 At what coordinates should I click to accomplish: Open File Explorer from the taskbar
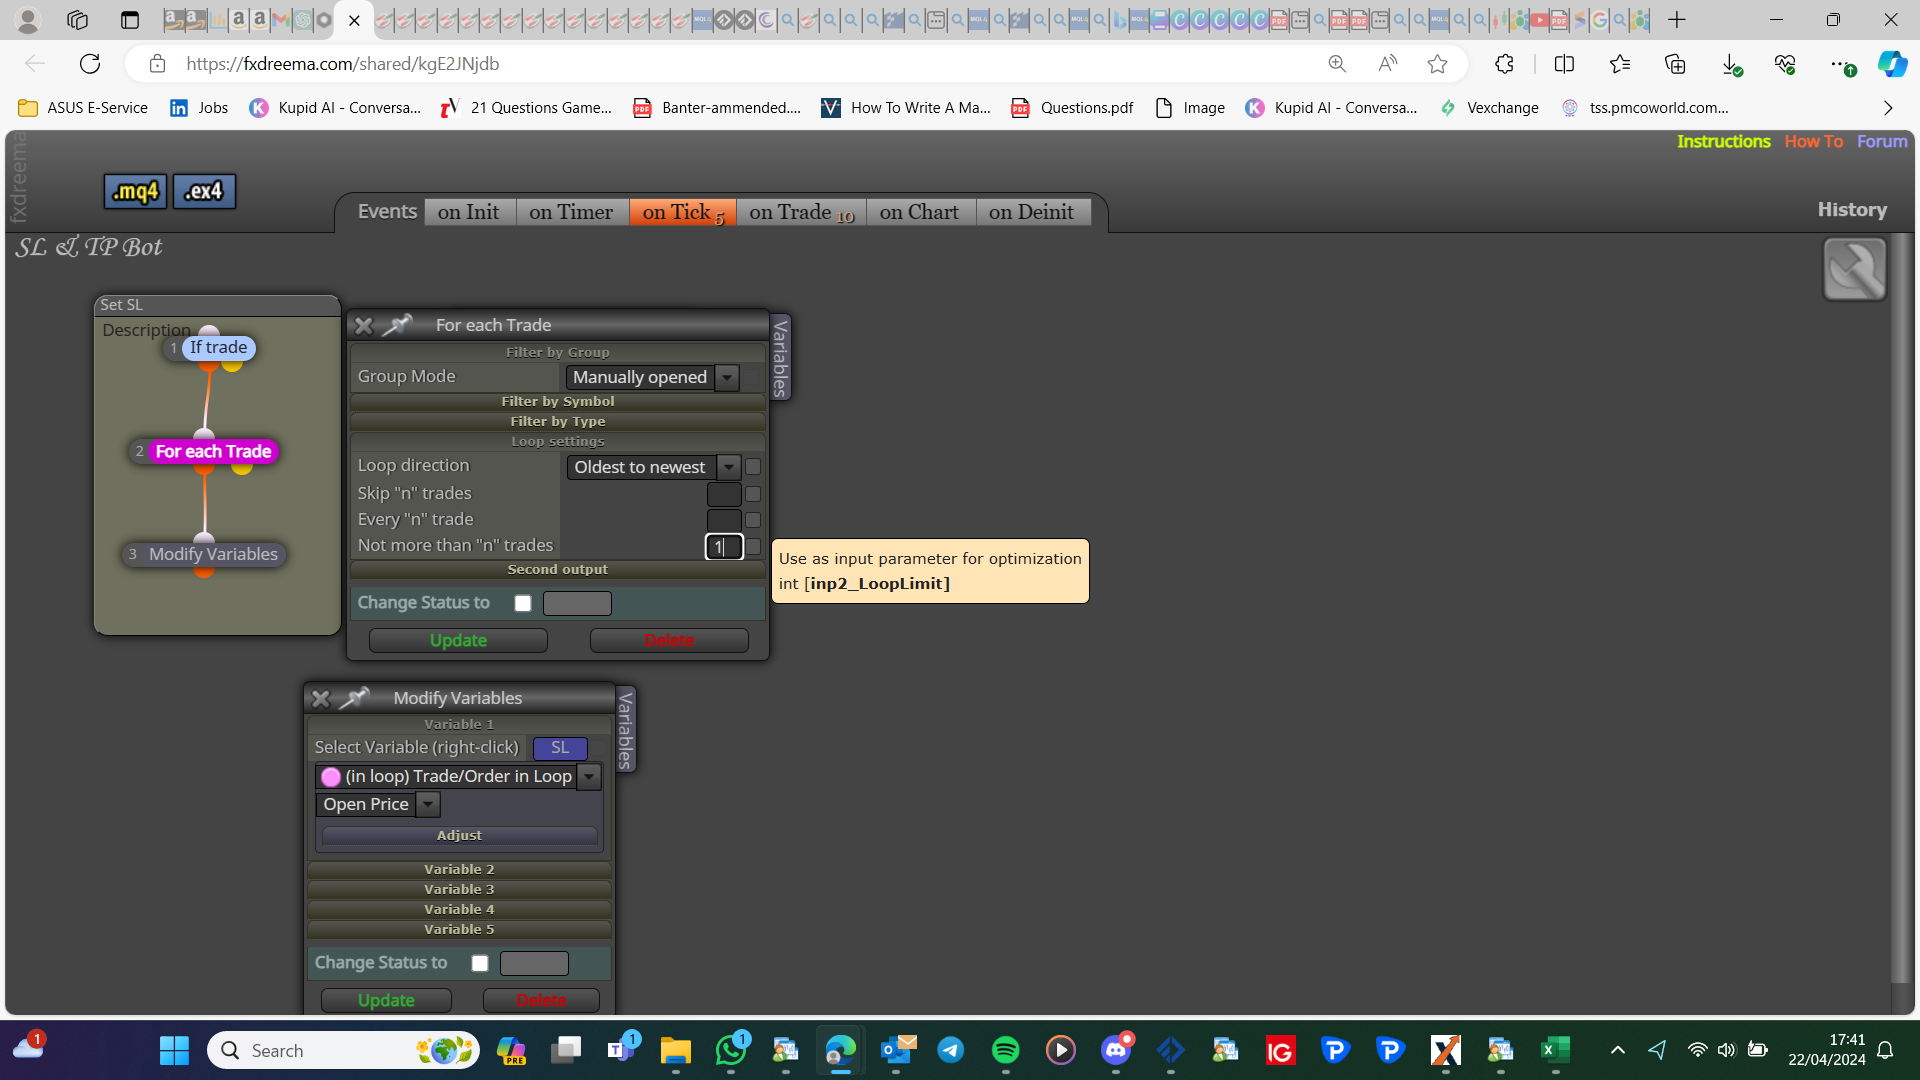676,1050
